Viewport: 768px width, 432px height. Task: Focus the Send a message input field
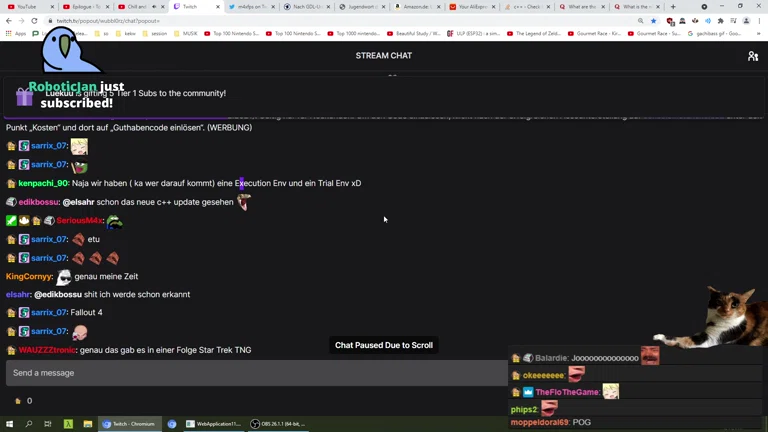point(255,373)
